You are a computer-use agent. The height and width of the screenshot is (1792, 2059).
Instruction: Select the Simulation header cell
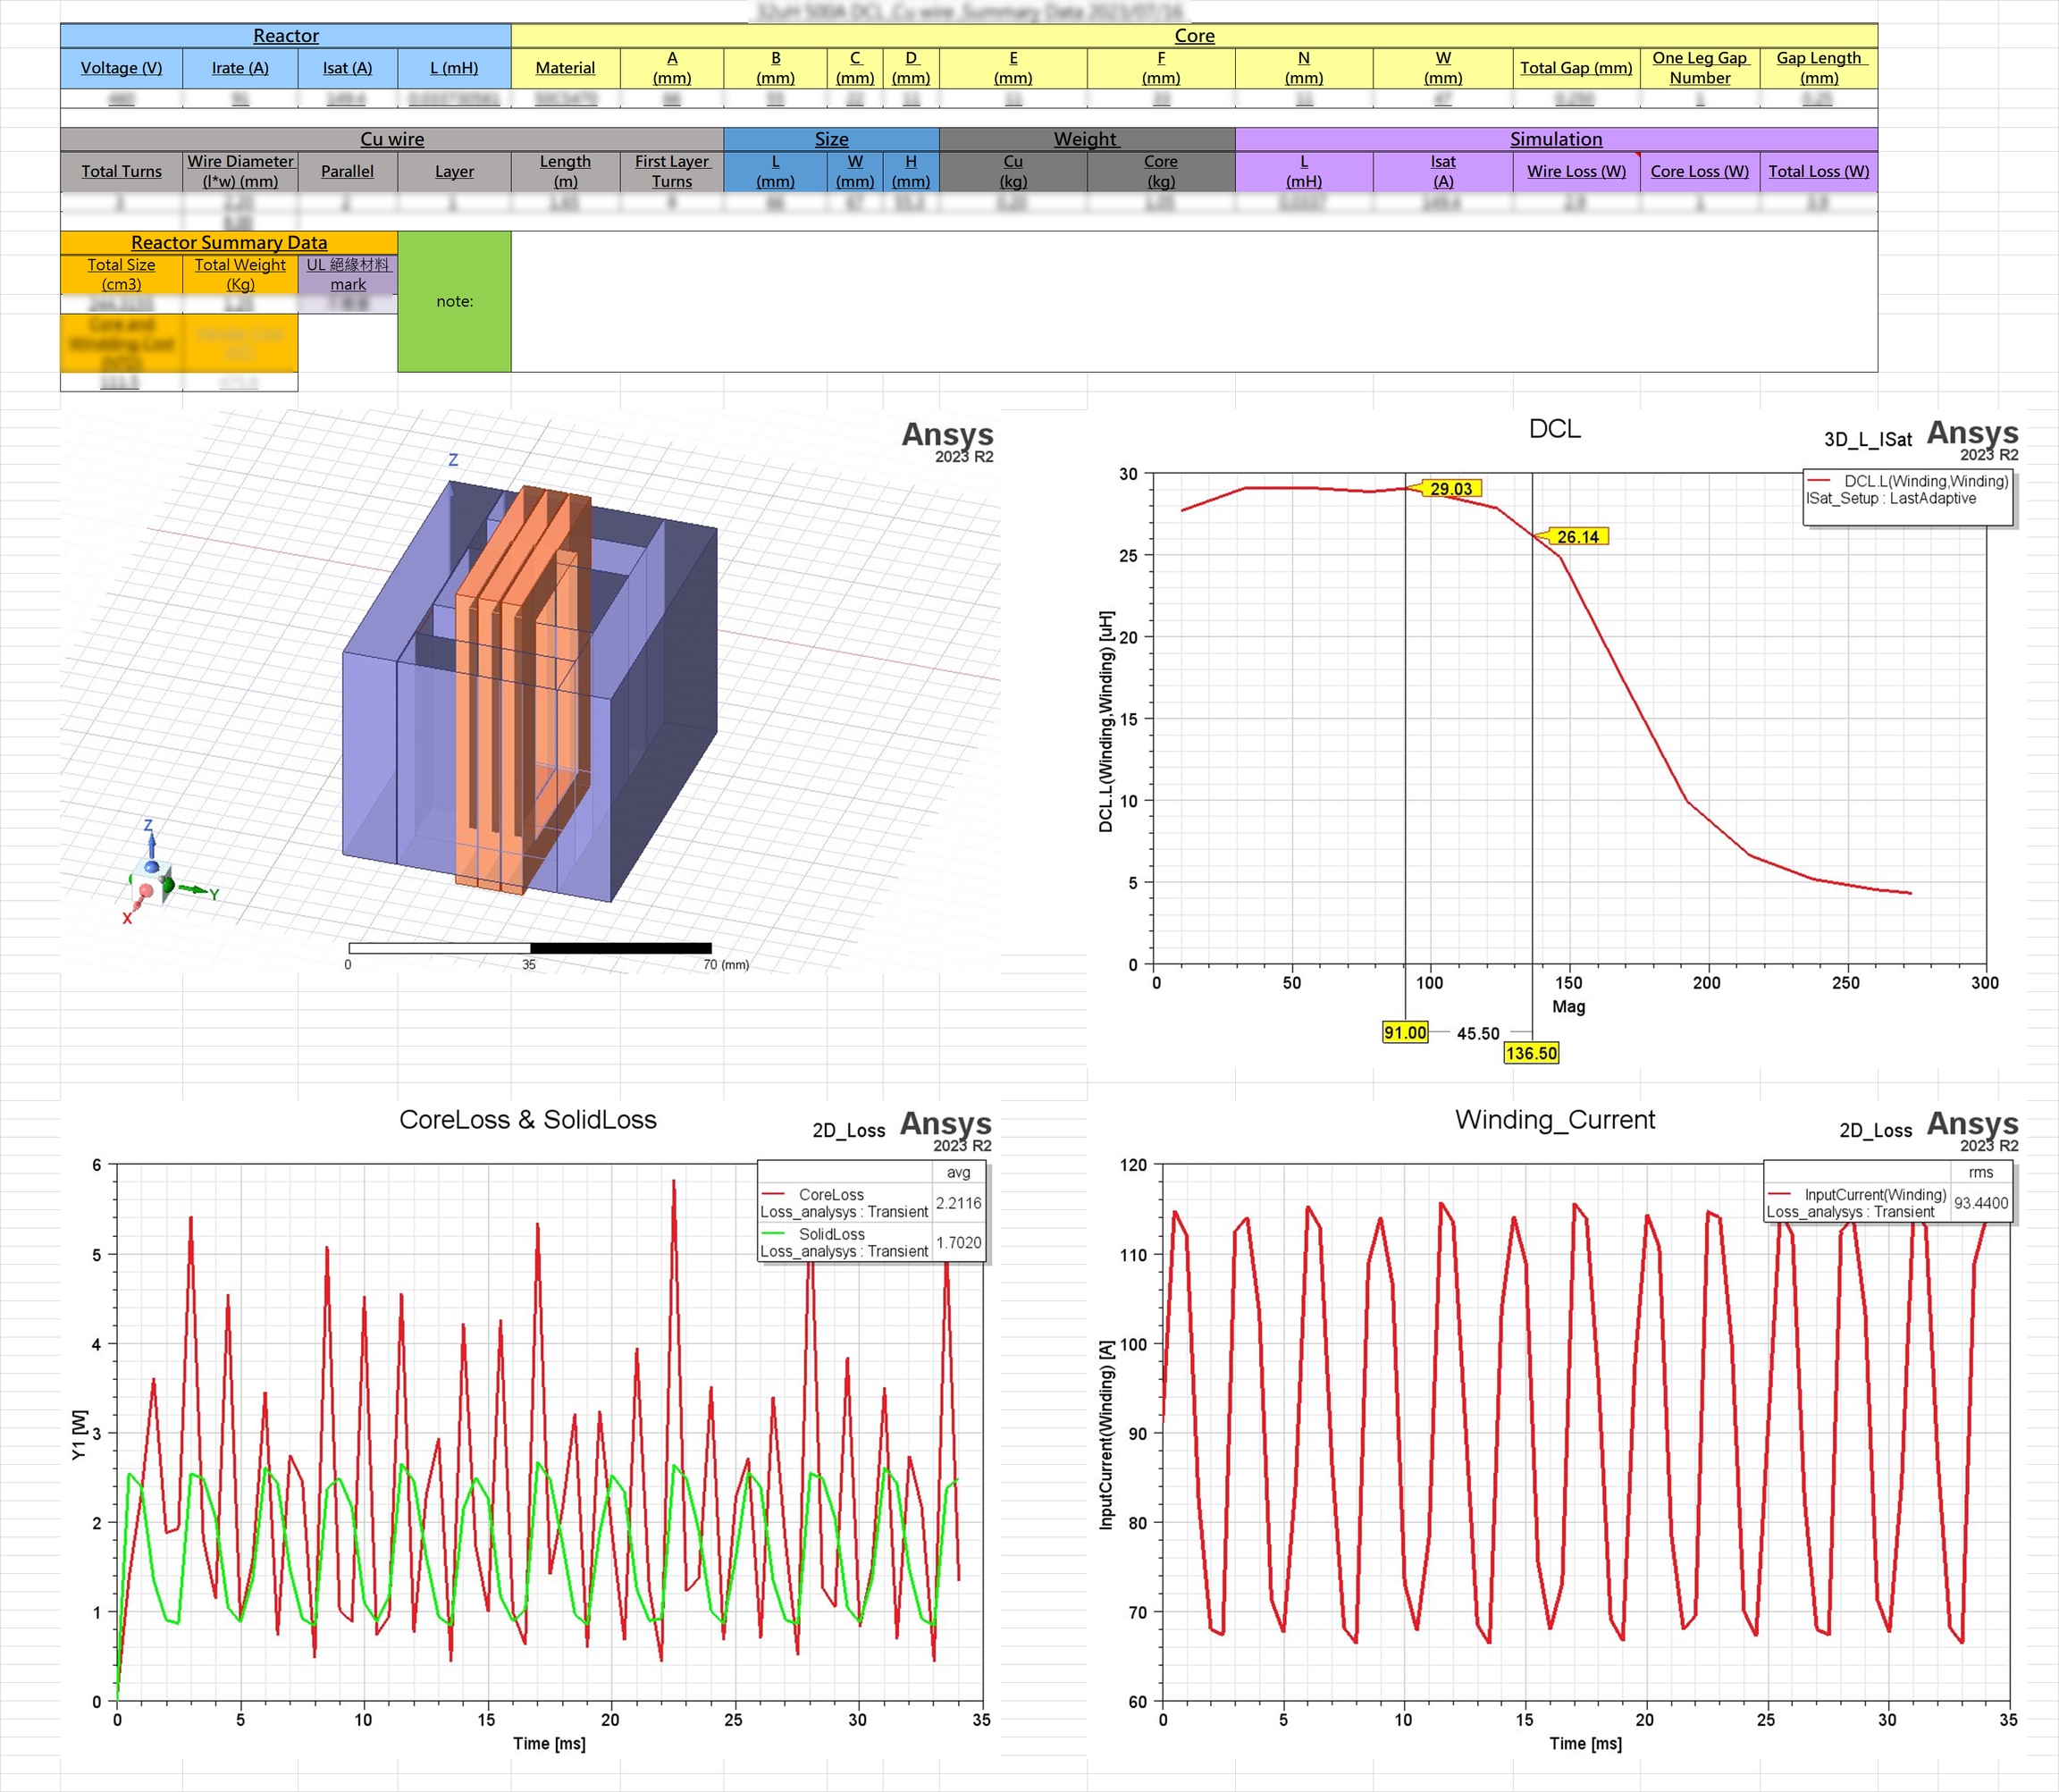coord(1555,139)
